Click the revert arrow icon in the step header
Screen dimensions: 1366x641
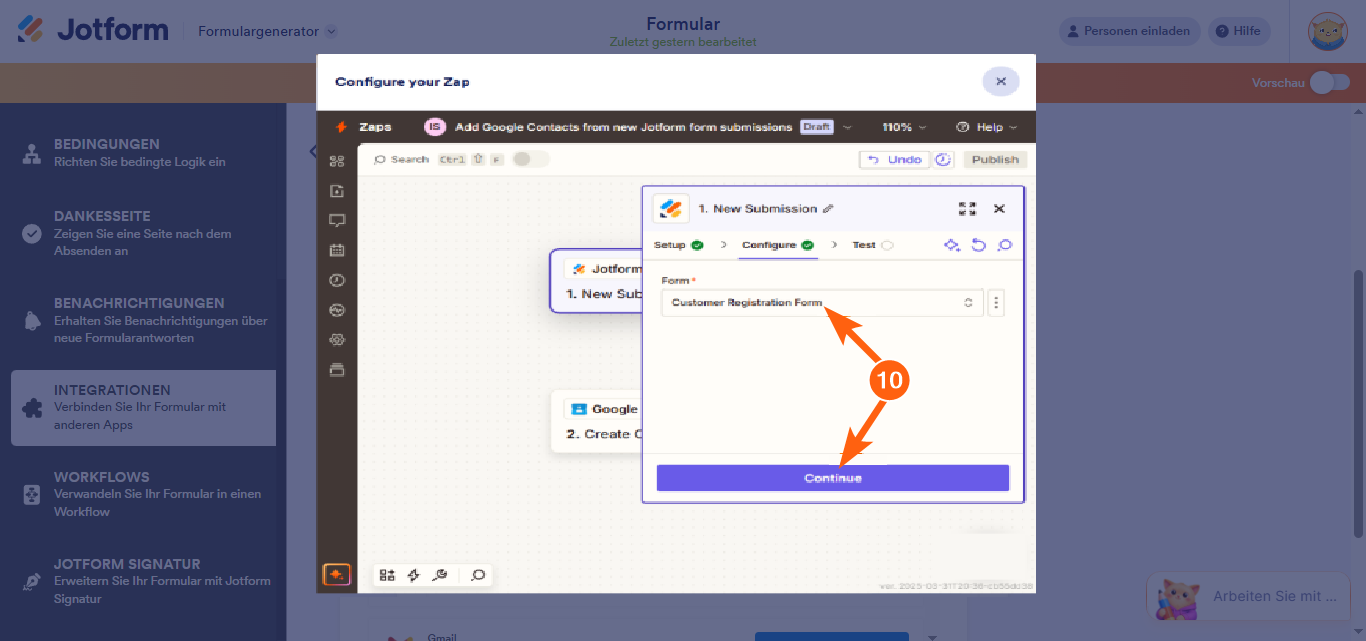coord(978,245)
